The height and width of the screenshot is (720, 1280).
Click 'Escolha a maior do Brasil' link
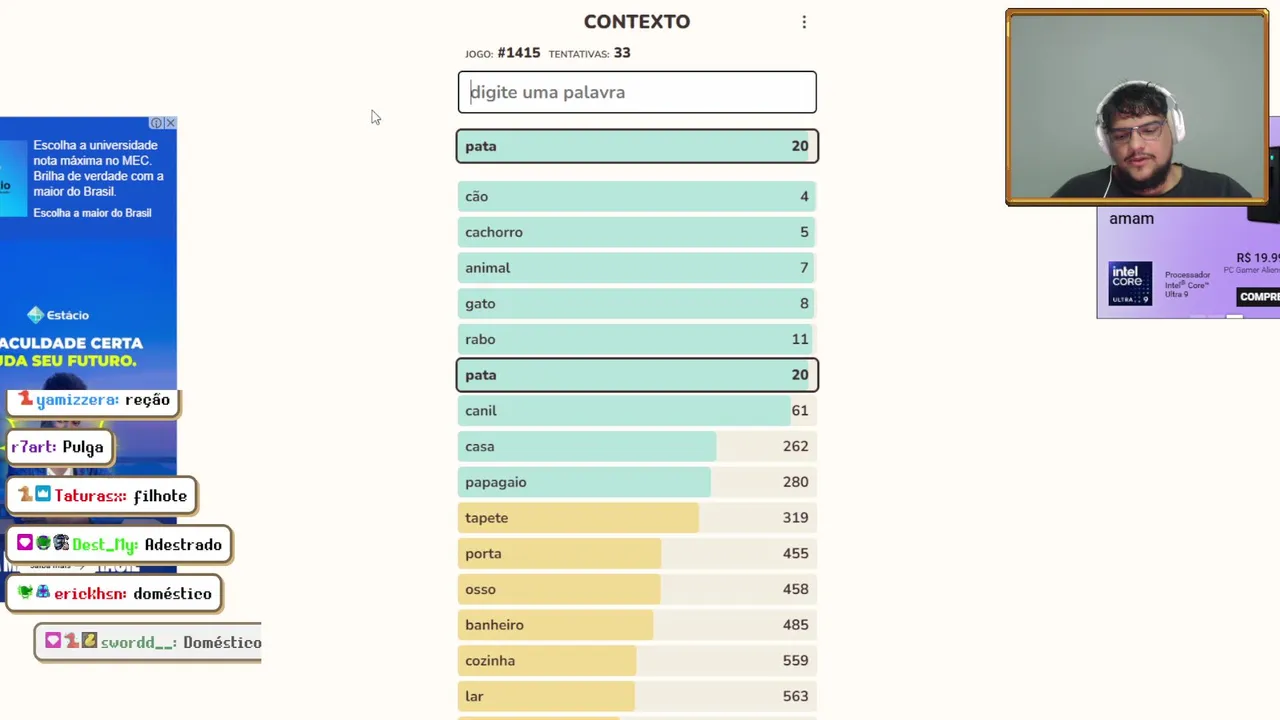[x=92, y=213]
